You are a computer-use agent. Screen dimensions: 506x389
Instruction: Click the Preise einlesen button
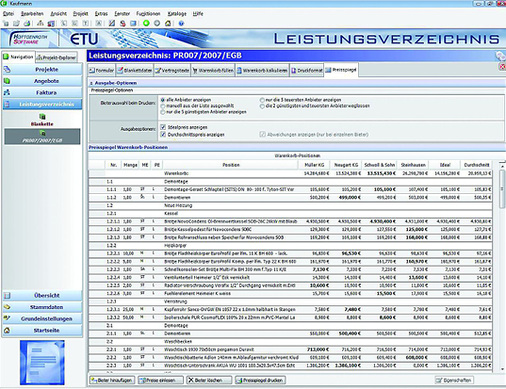click(x=161, y=380)
